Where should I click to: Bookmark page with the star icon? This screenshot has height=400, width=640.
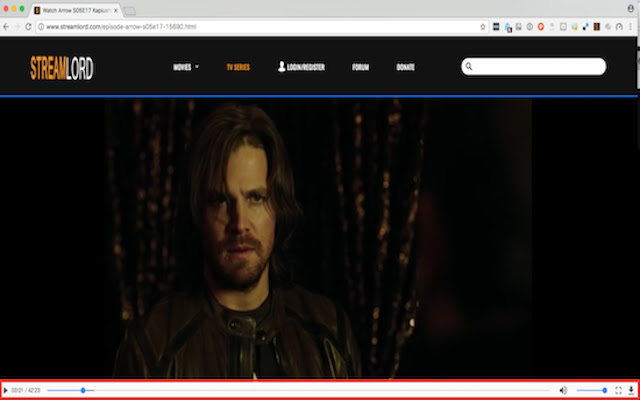(483, 27)
